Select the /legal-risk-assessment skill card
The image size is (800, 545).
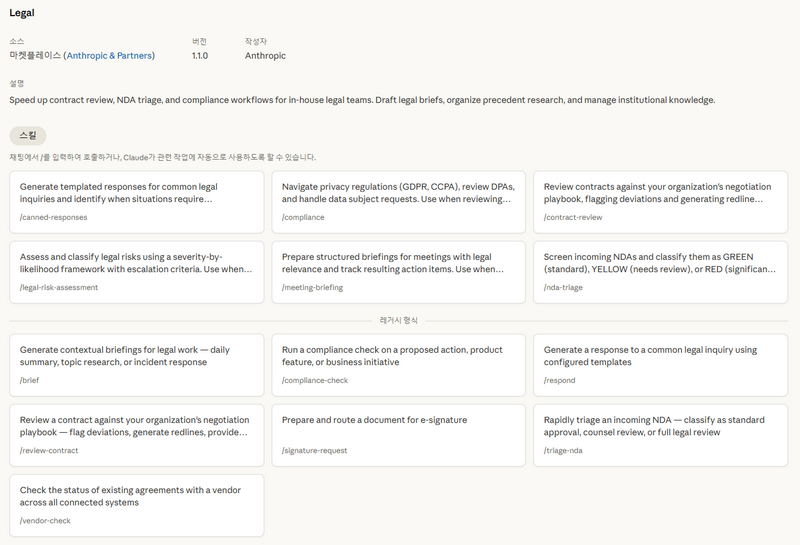[136, 272]
